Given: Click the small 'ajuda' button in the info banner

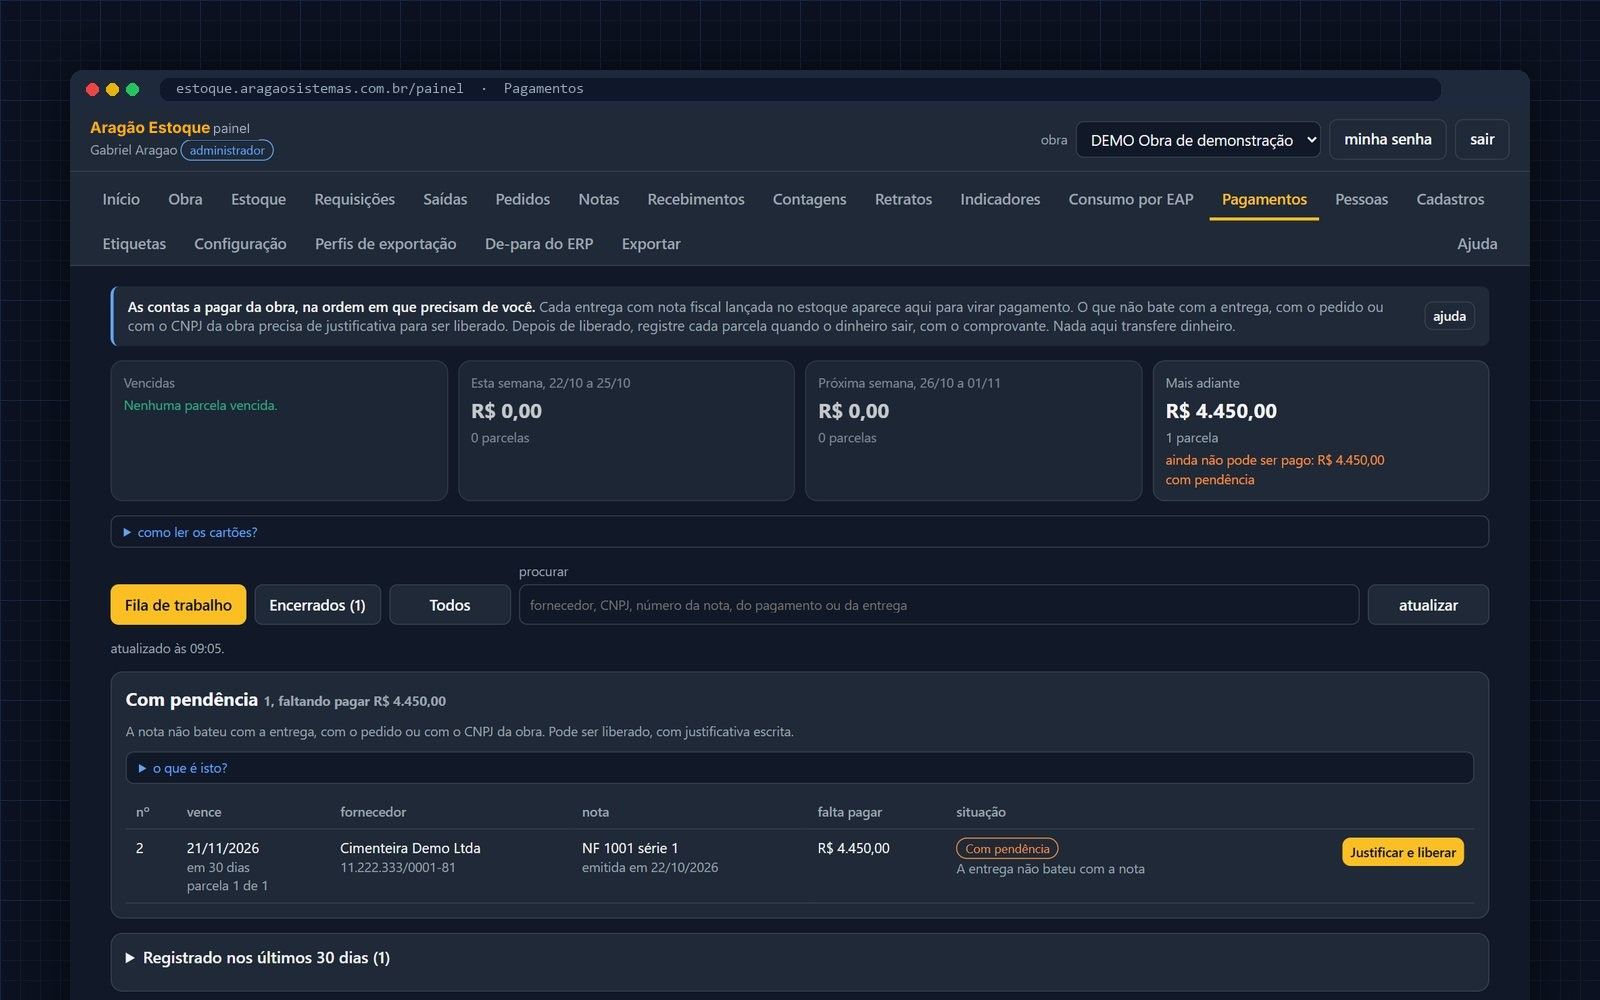Looking at the screenshot, I should [x=1449, y=316].
